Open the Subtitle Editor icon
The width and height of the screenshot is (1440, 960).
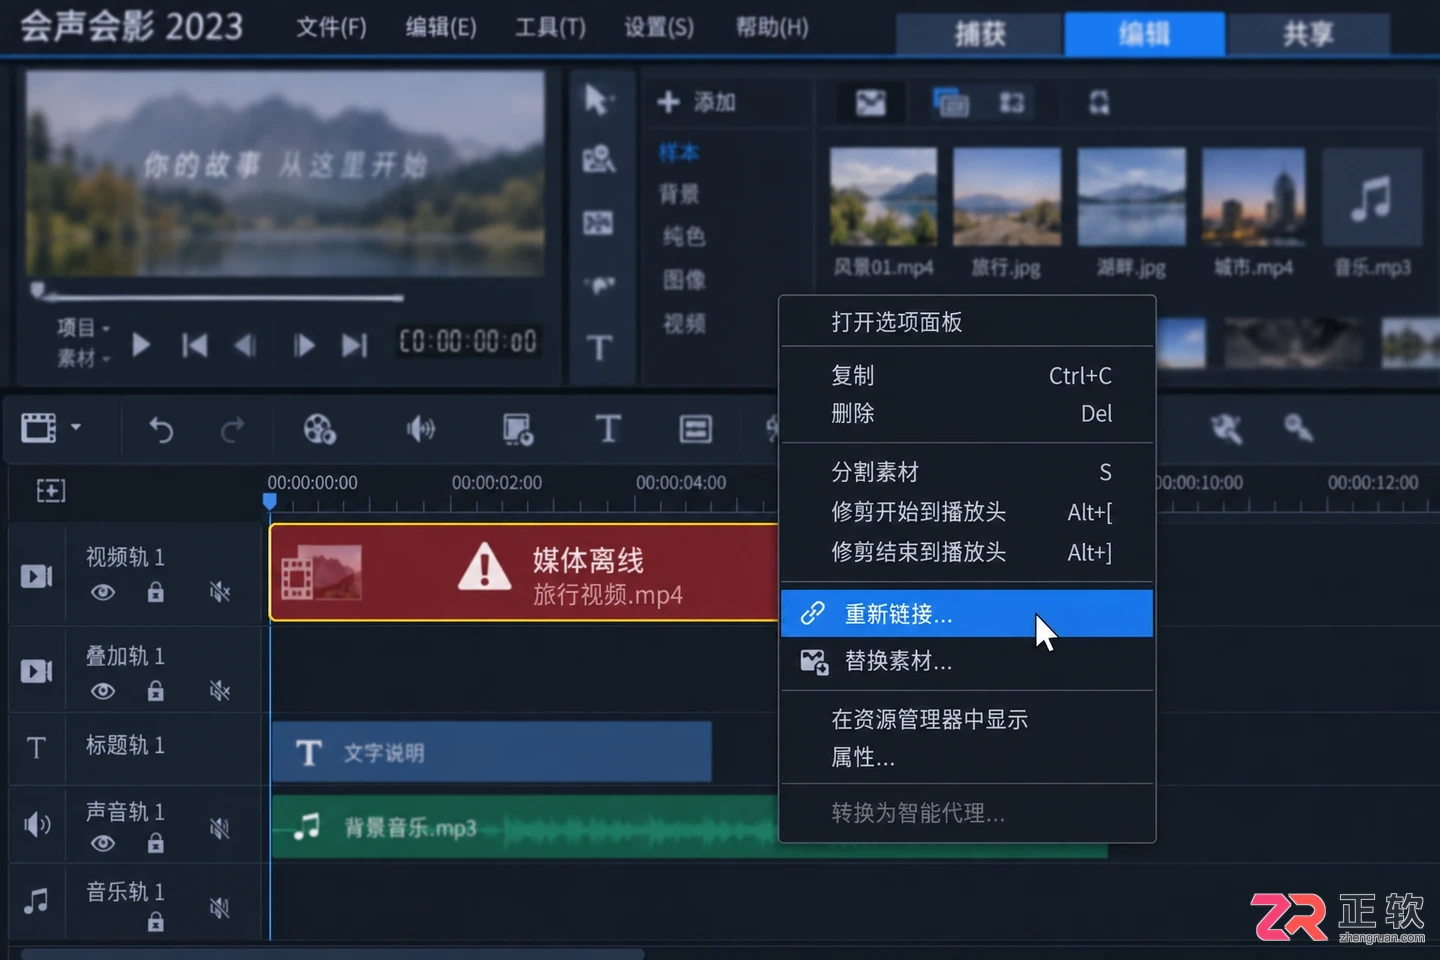click(x=695, y=429)
